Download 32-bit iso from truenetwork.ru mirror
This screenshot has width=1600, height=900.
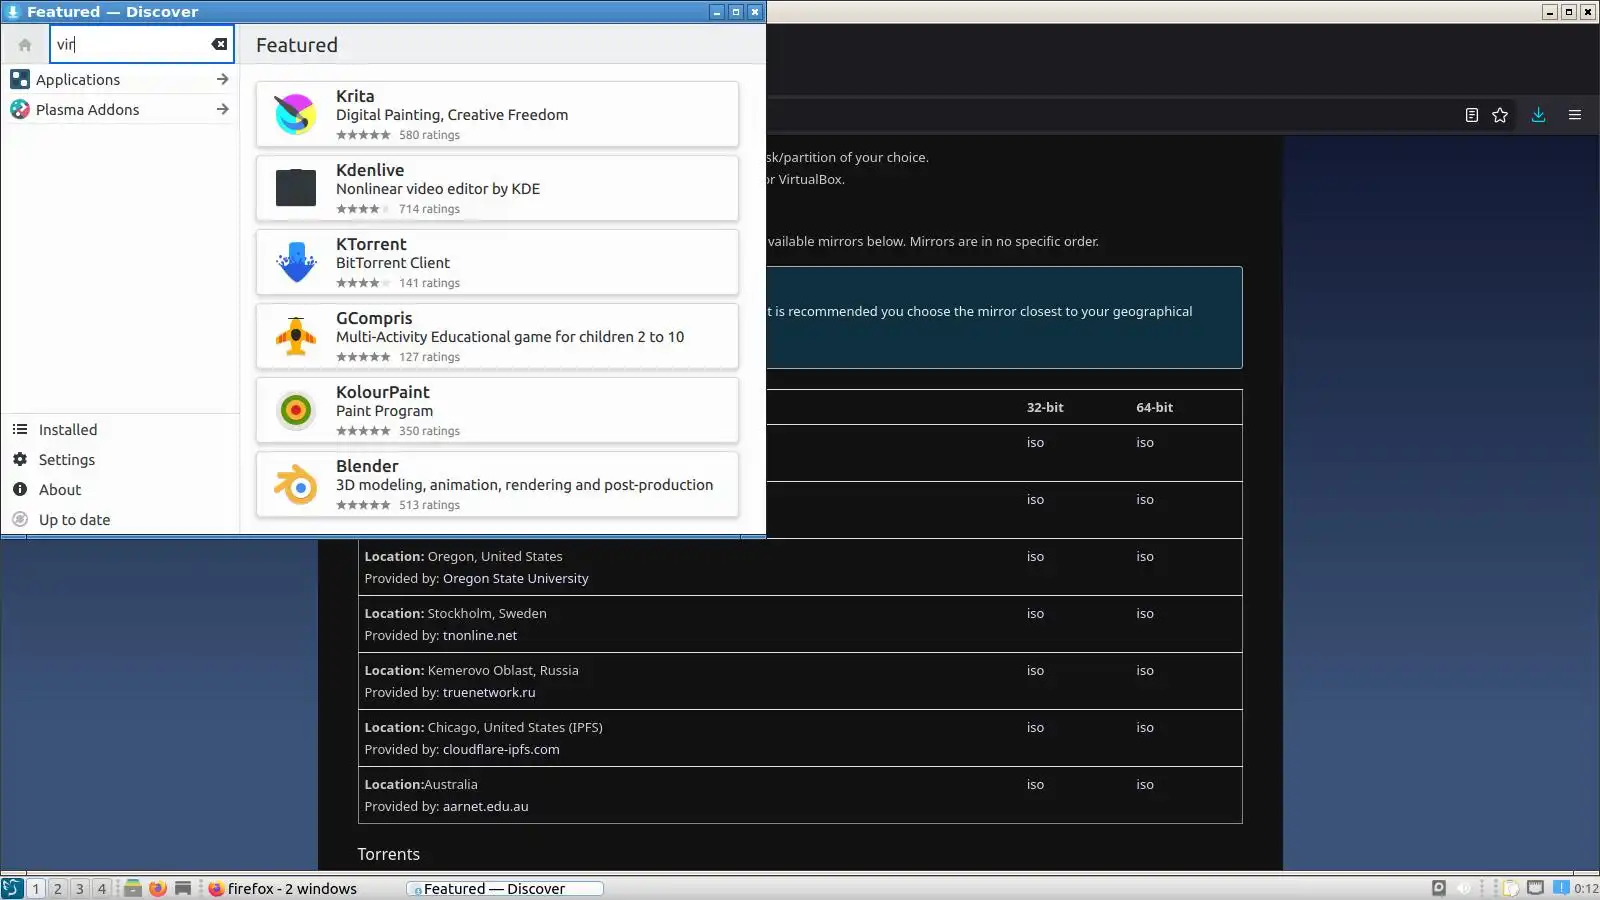coord(1035,671)
